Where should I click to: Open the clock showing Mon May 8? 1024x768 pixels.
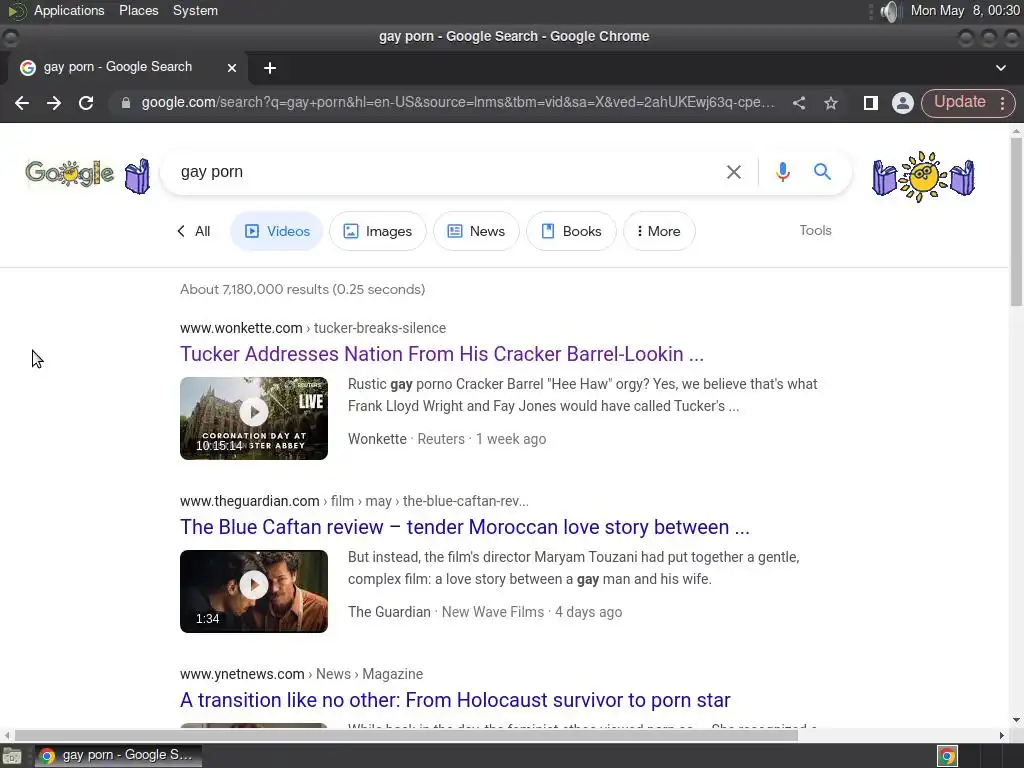coord(965,10)
